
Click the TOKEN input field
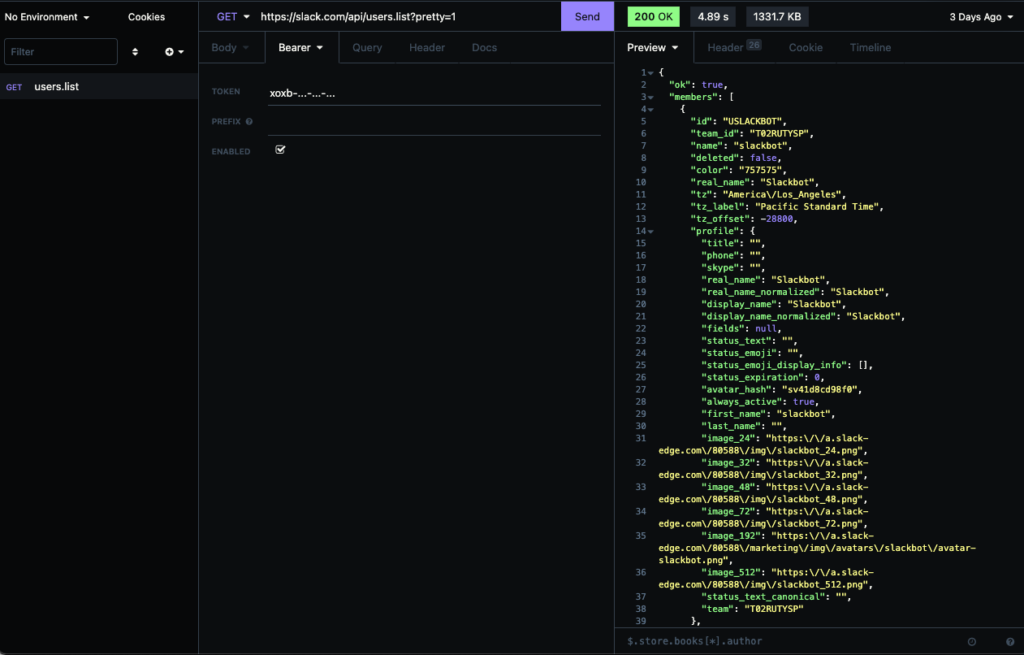434,93
